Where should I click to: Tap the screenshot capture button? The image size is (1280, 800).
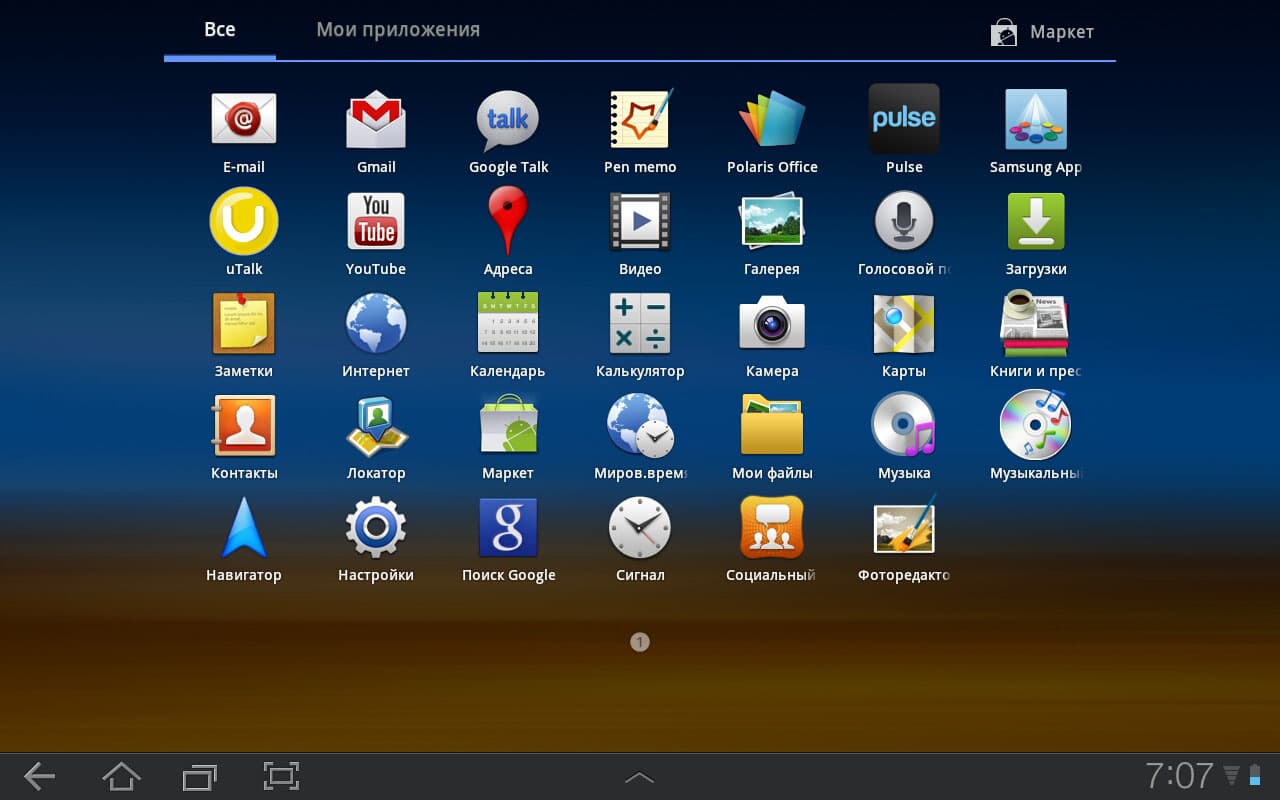click(281, 776)
